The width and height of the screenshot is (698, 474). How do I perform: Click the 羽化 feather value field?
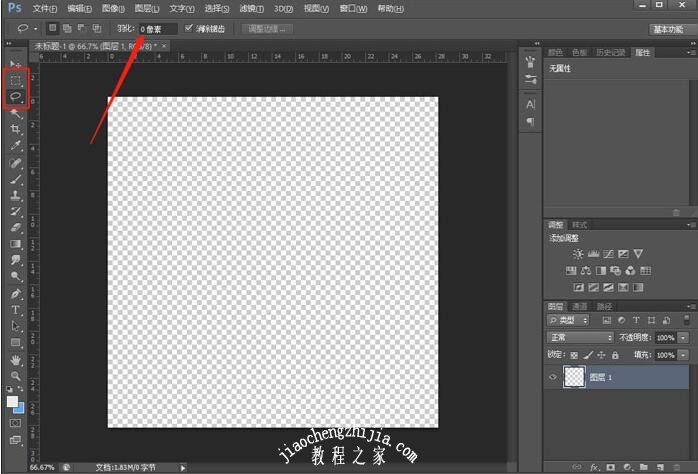[158, 29]
